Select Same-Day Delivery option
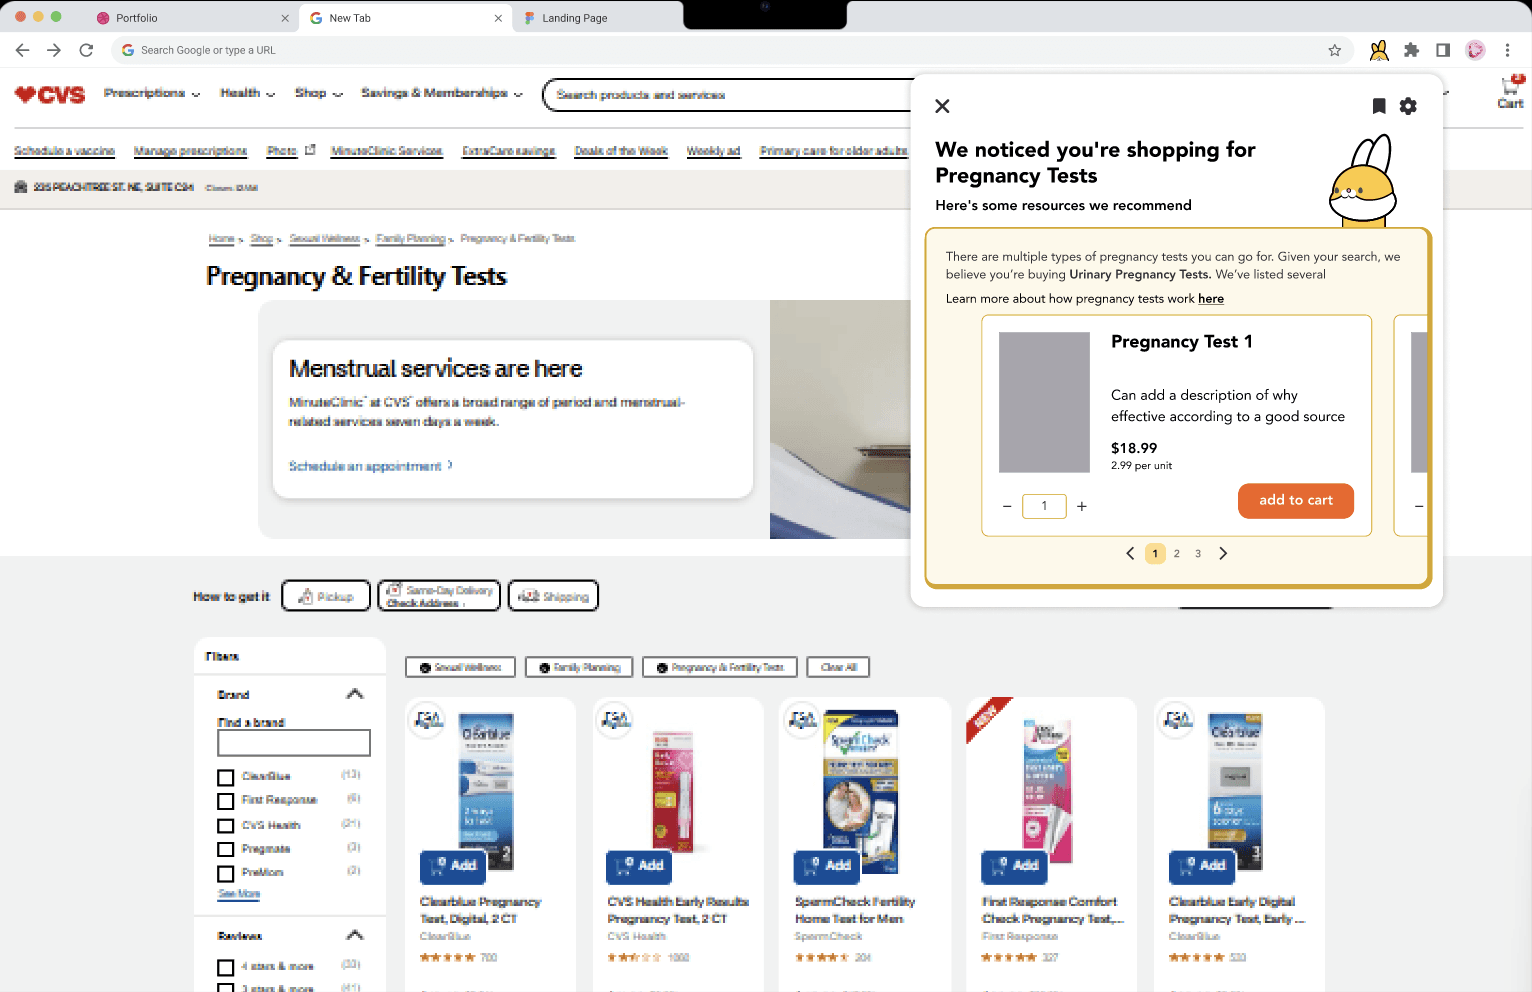This screenshot has height=992, width=1532. [439, 596]
